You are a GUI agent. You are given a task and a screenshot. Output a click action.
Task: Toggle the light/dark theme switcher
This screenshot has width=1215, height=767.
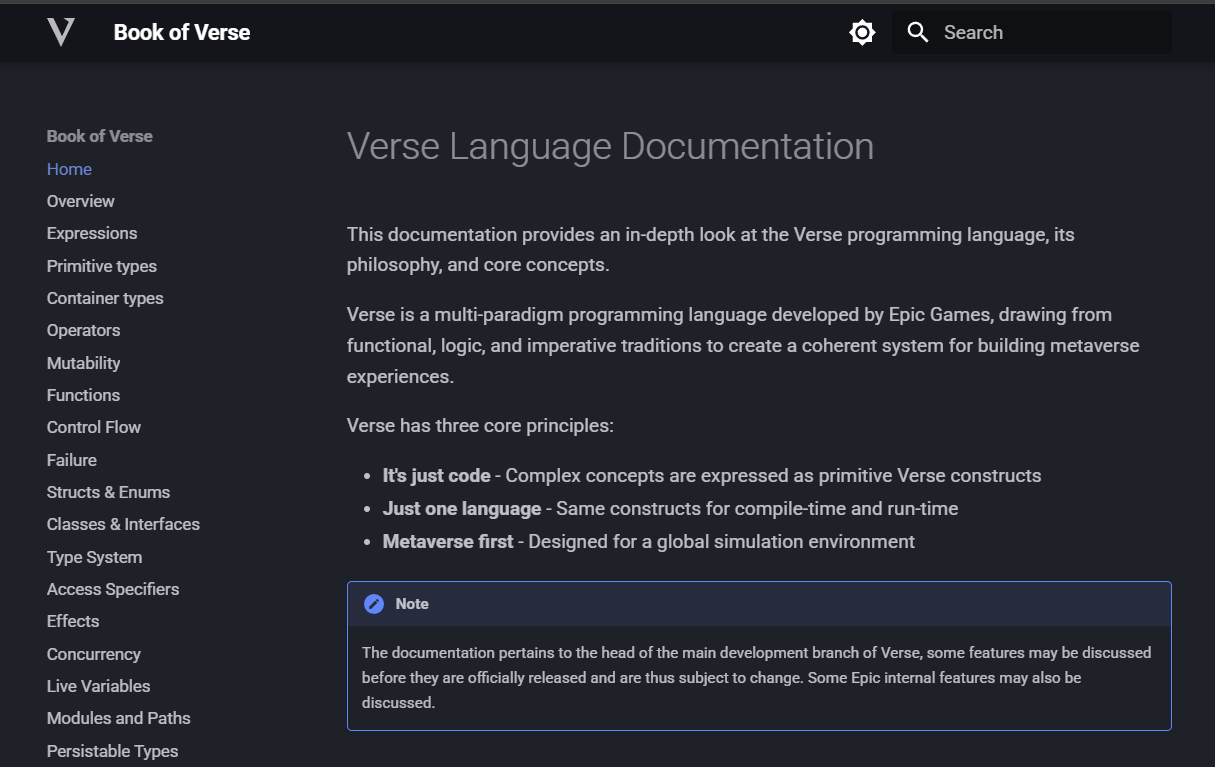(x=862, y=33)
